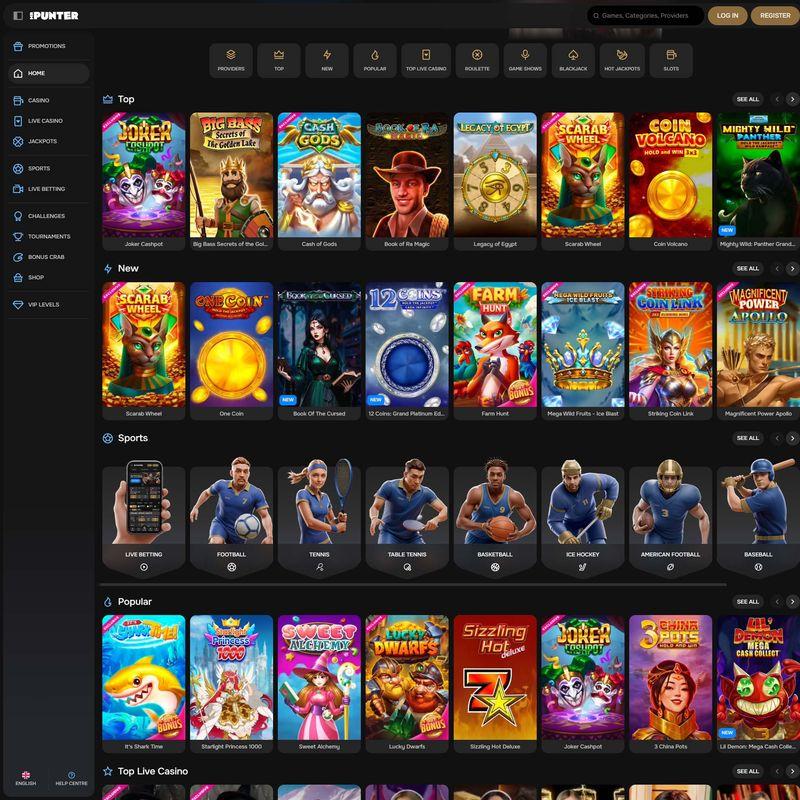Open Live Betting in sidebar

pos(47,189)
